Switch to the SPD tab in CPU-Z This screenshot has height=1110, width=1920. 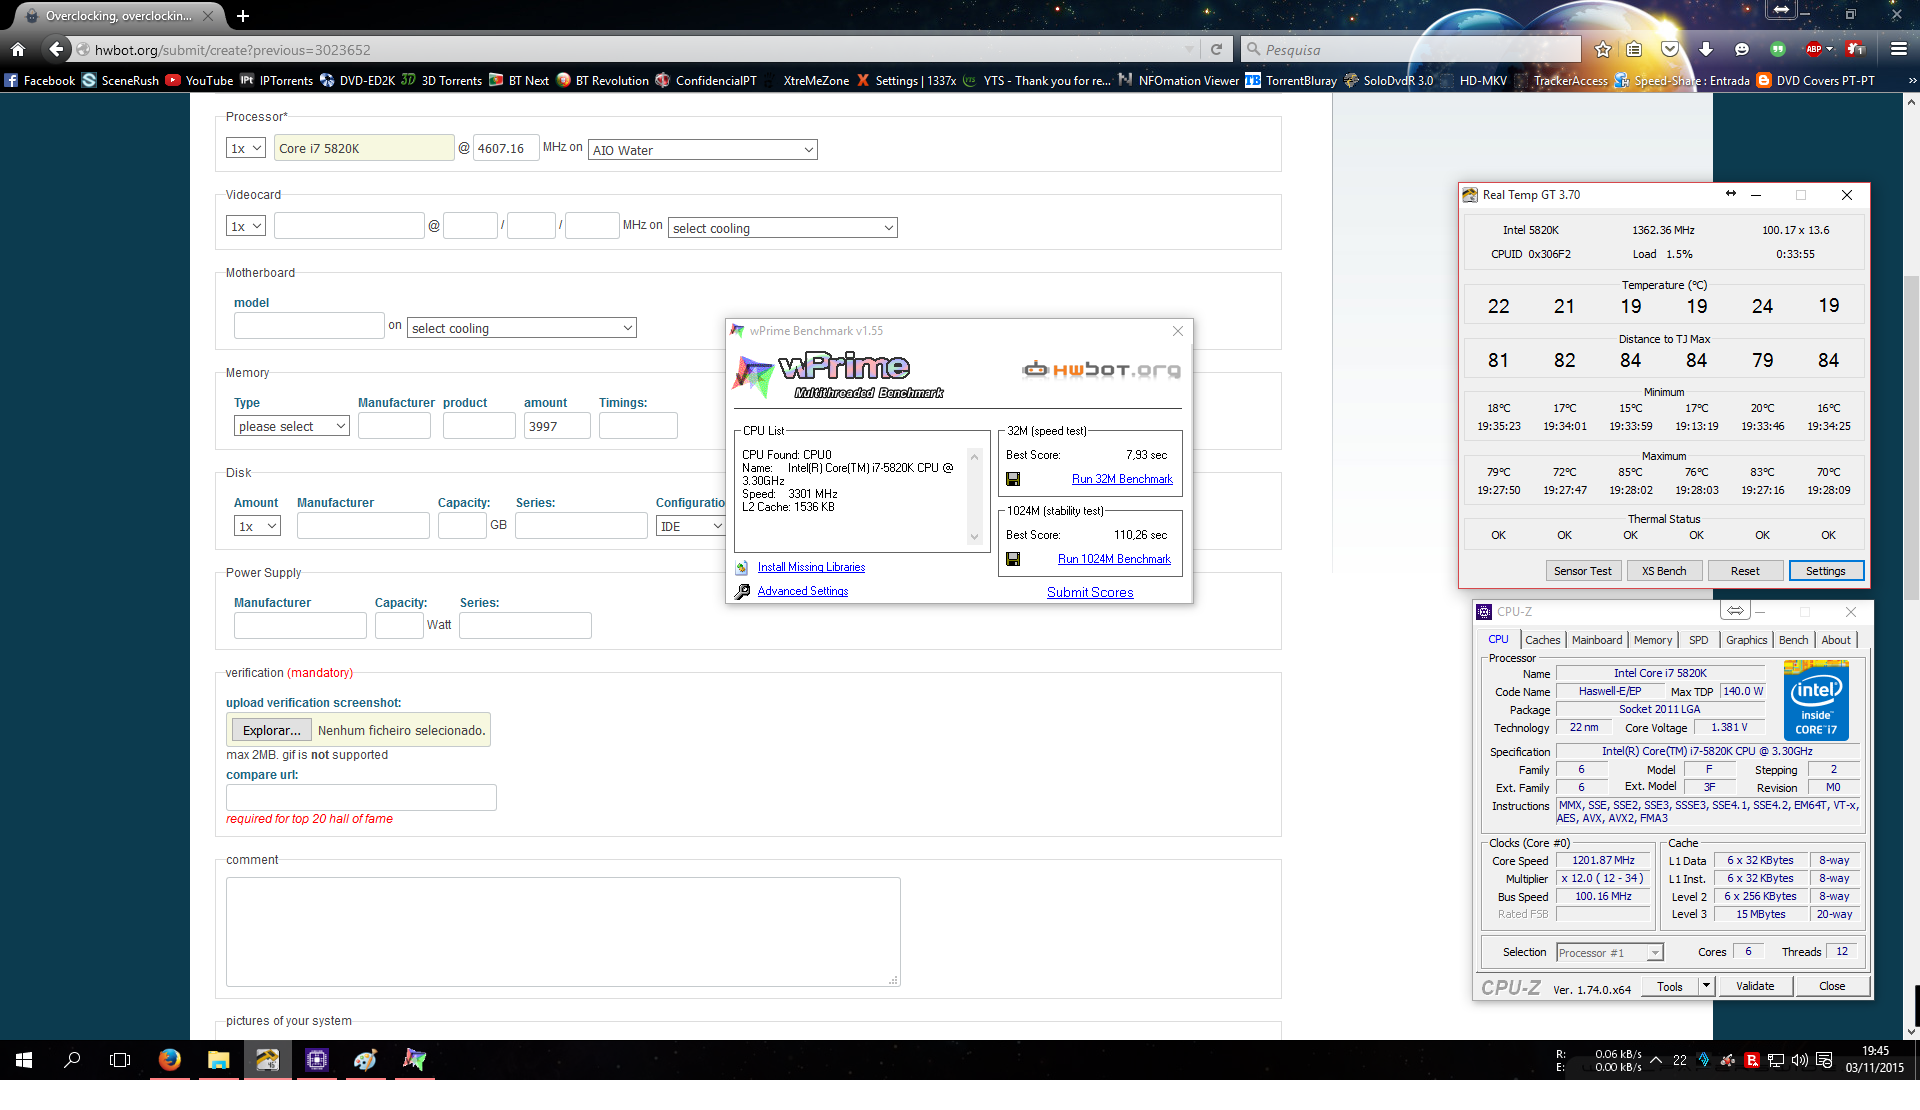(x=1699, y=640)
